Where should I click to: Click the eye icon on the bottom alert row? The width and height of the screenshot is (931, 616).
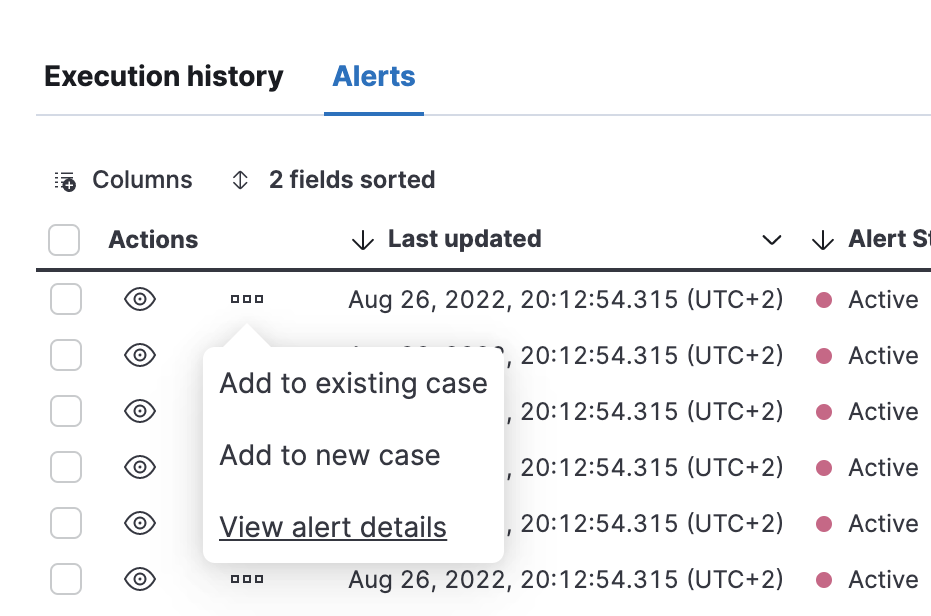139,579
